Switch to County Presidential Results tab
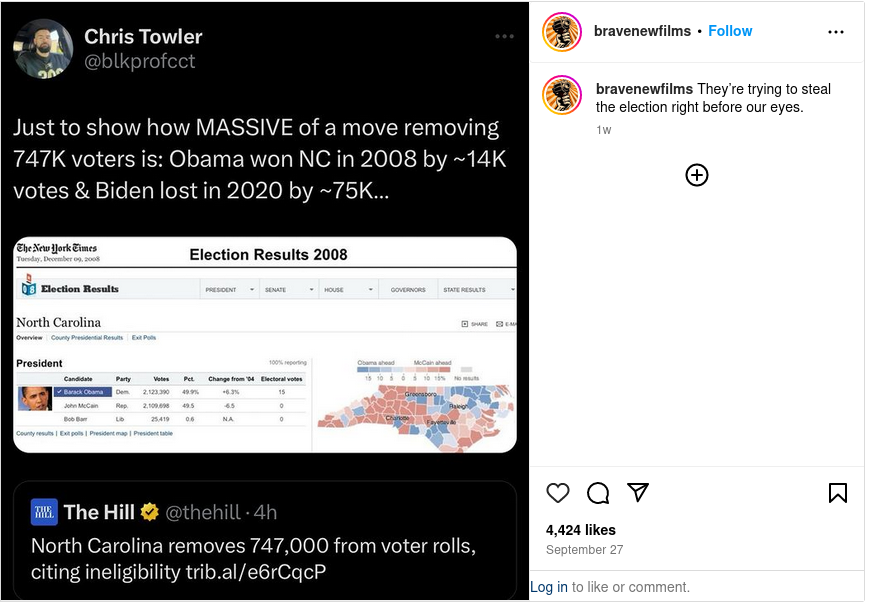Screen dimensions: 872x614 click(87, 338)
